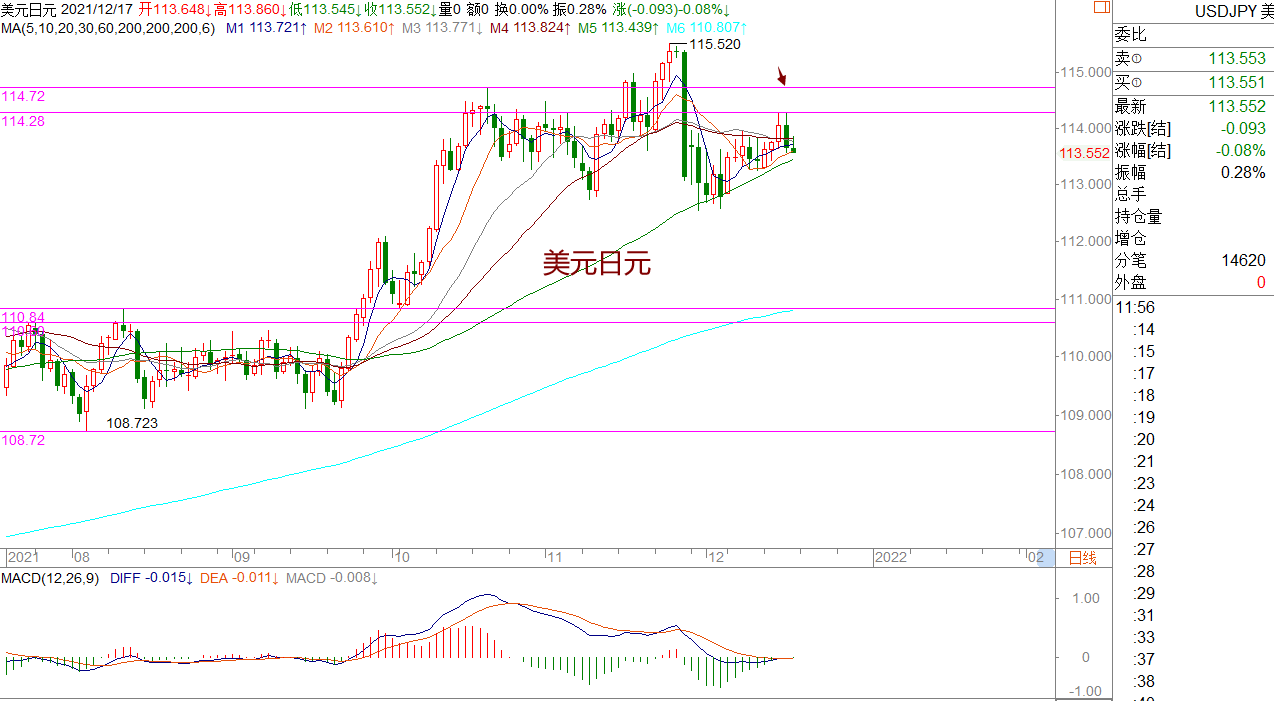Select the 总手 row label
The width and height of the screenshot is (1274, 701).
(1131, 195)
